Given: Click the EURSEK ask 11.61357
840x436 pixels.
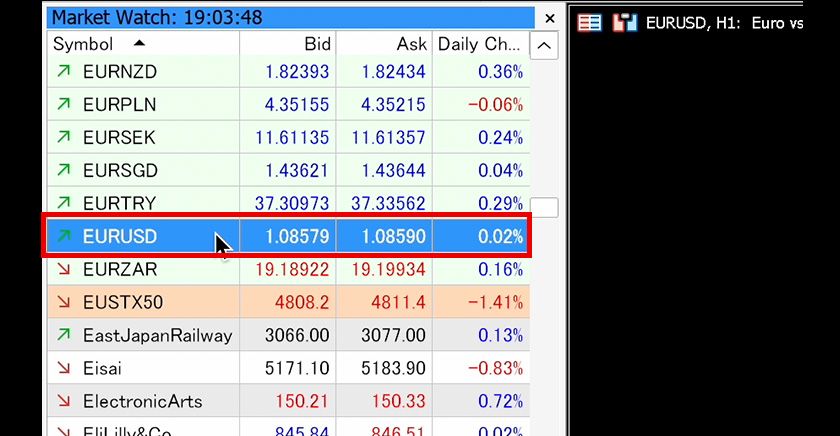Looking at the screenshot, I should point(388,138).
